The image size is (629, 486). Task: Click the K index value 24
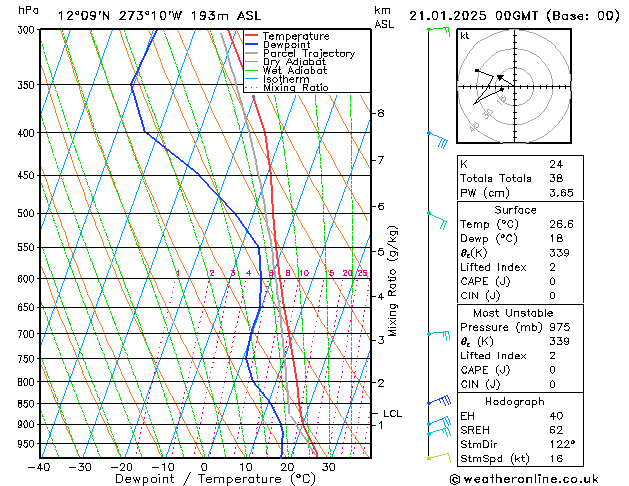click(x=556, y=164)
